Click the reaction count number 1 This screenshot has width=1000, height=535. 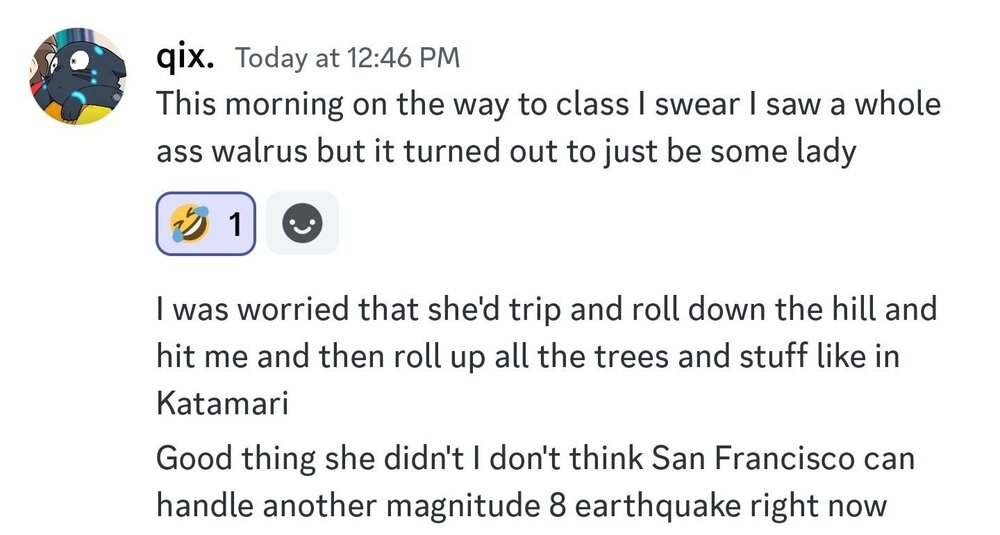[x=234, y=225]
